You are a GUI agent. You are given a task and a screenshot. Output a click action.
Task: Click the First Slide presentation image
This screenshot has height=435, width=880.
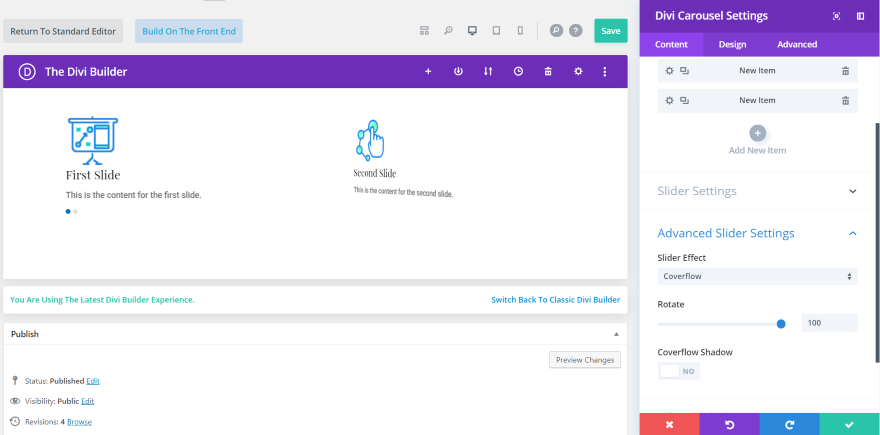pyautogui.click(x=93, y=140)
